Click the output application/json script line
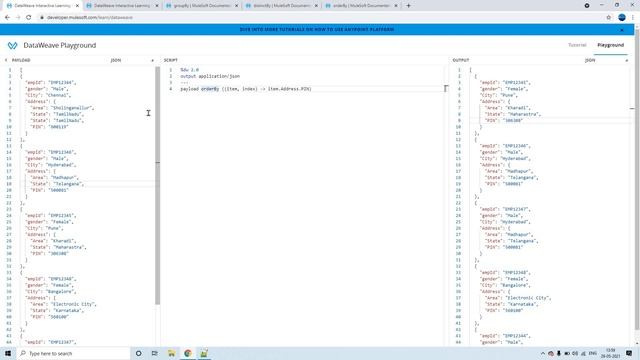Screen dimensions: 640x360 point(210,76)
